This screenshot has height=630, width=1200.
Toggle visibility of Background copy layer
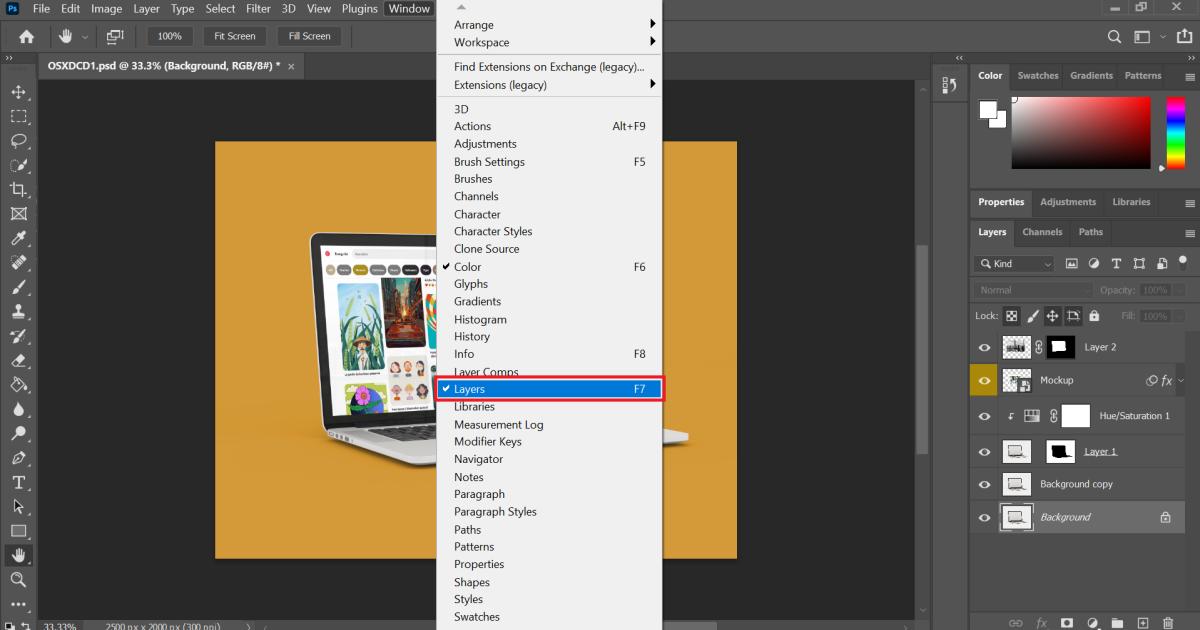click(x=984, y=484)
